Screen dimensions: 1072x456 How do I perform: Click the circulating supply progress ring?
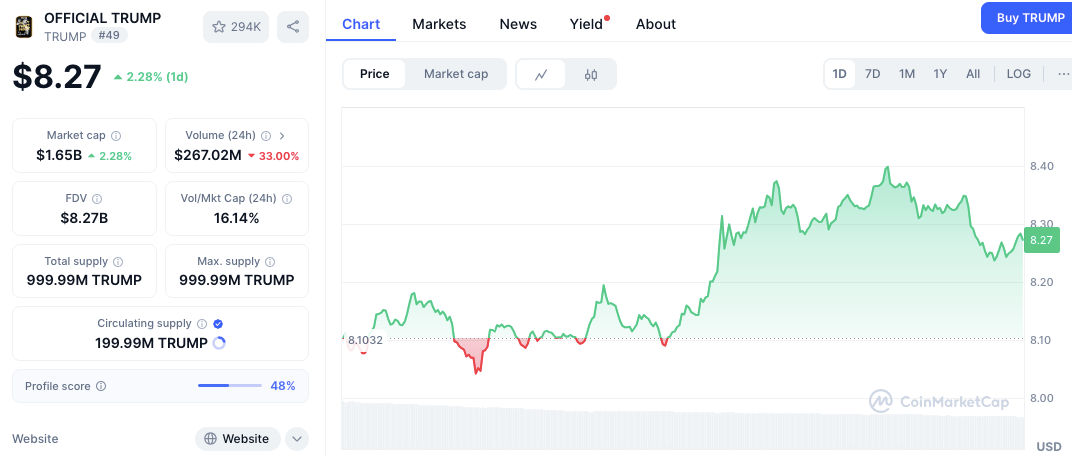tap(219, 343)
